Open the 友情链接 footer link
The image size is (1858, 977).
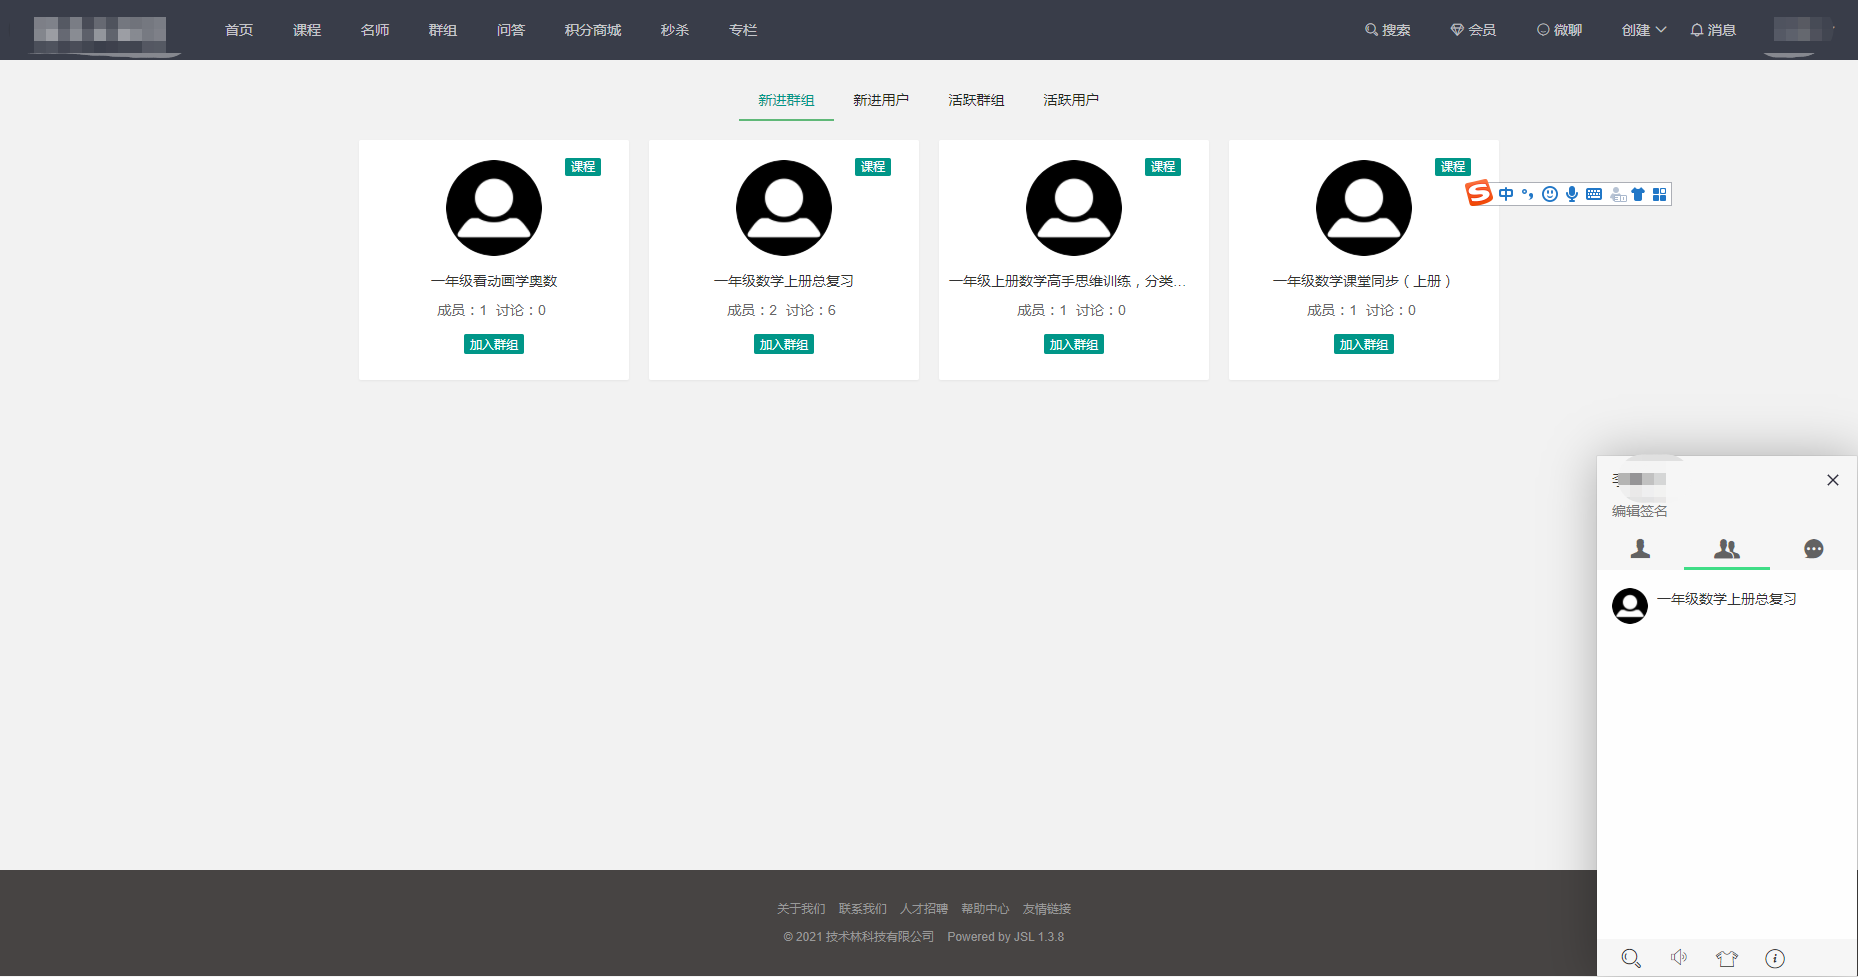(x=1047, y=909)
